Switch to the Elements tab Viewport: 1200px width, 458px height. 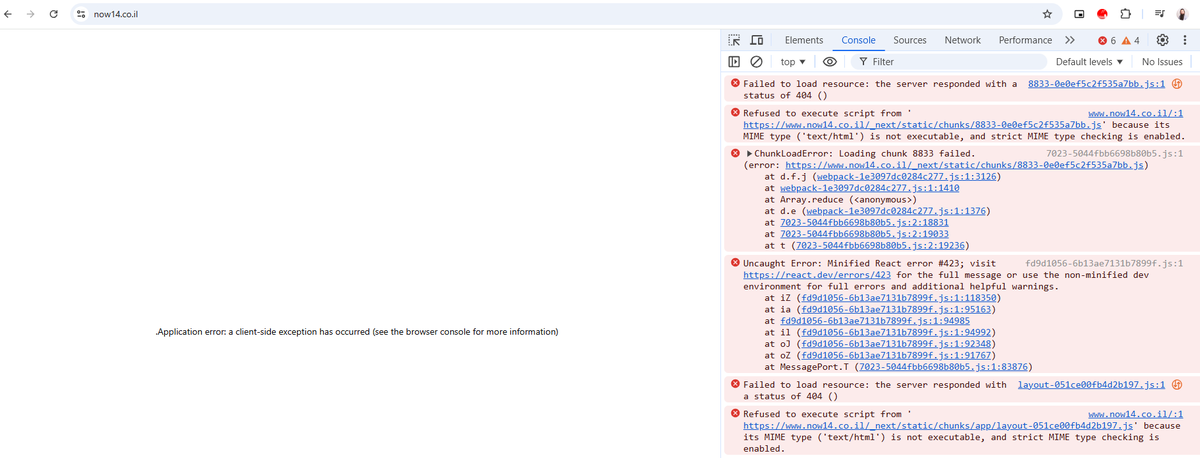coord(804,40)
